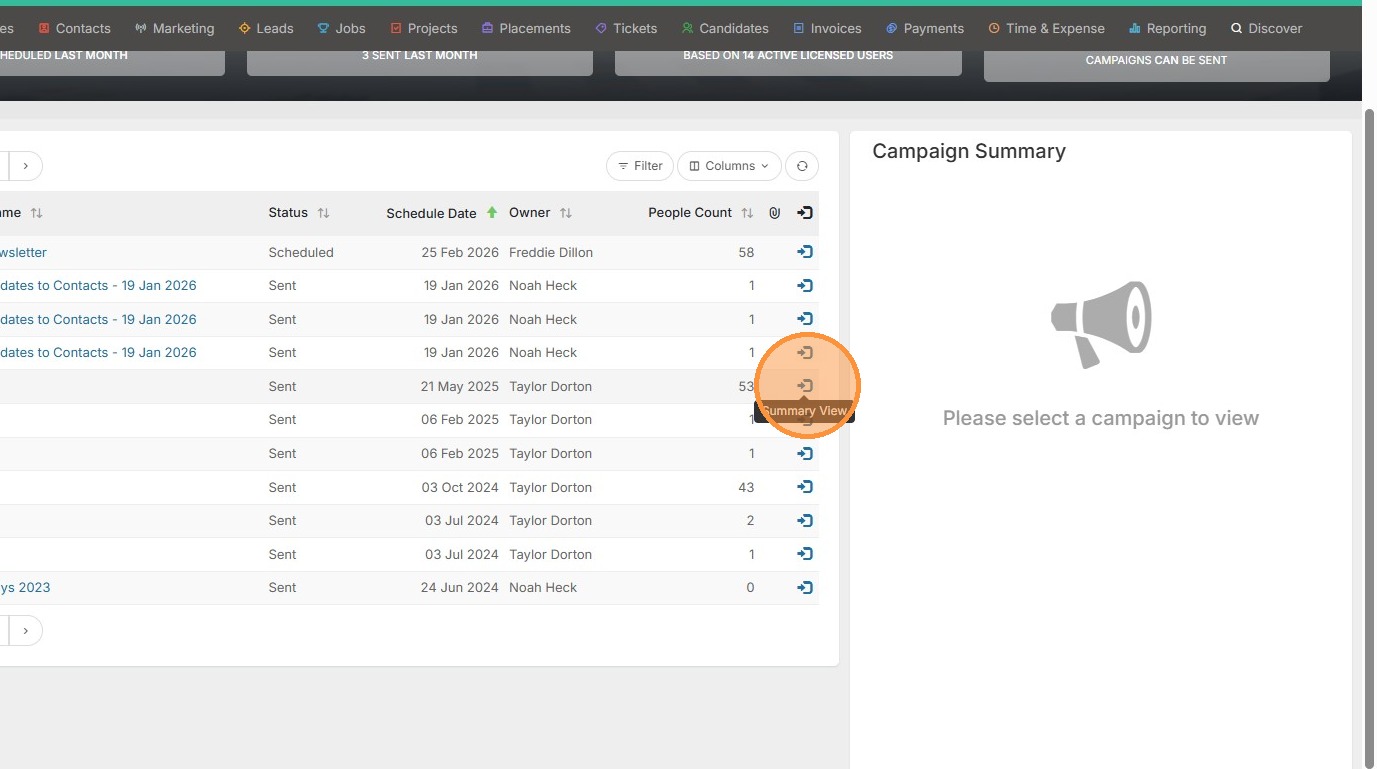
Task: Click the 'Freddie Dillon' owner cell
Action: [x=551, y=252]
